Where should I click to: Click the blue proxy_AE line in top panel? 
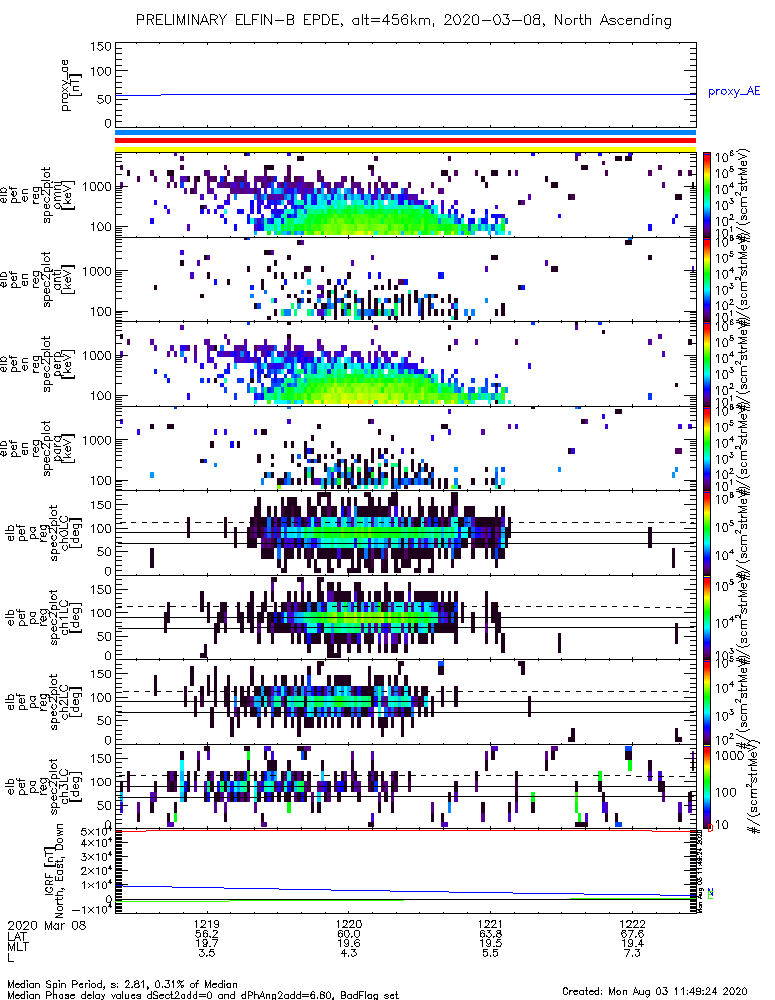point(405,95)
